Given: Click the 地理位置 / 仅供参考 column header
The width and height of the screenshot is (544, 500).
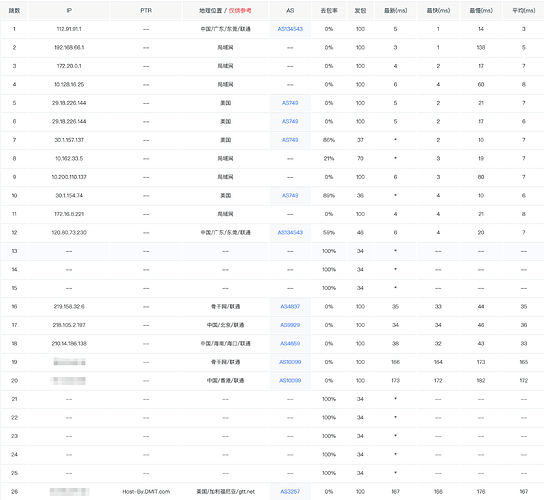Looking at the screenshot, I should 226,11.
